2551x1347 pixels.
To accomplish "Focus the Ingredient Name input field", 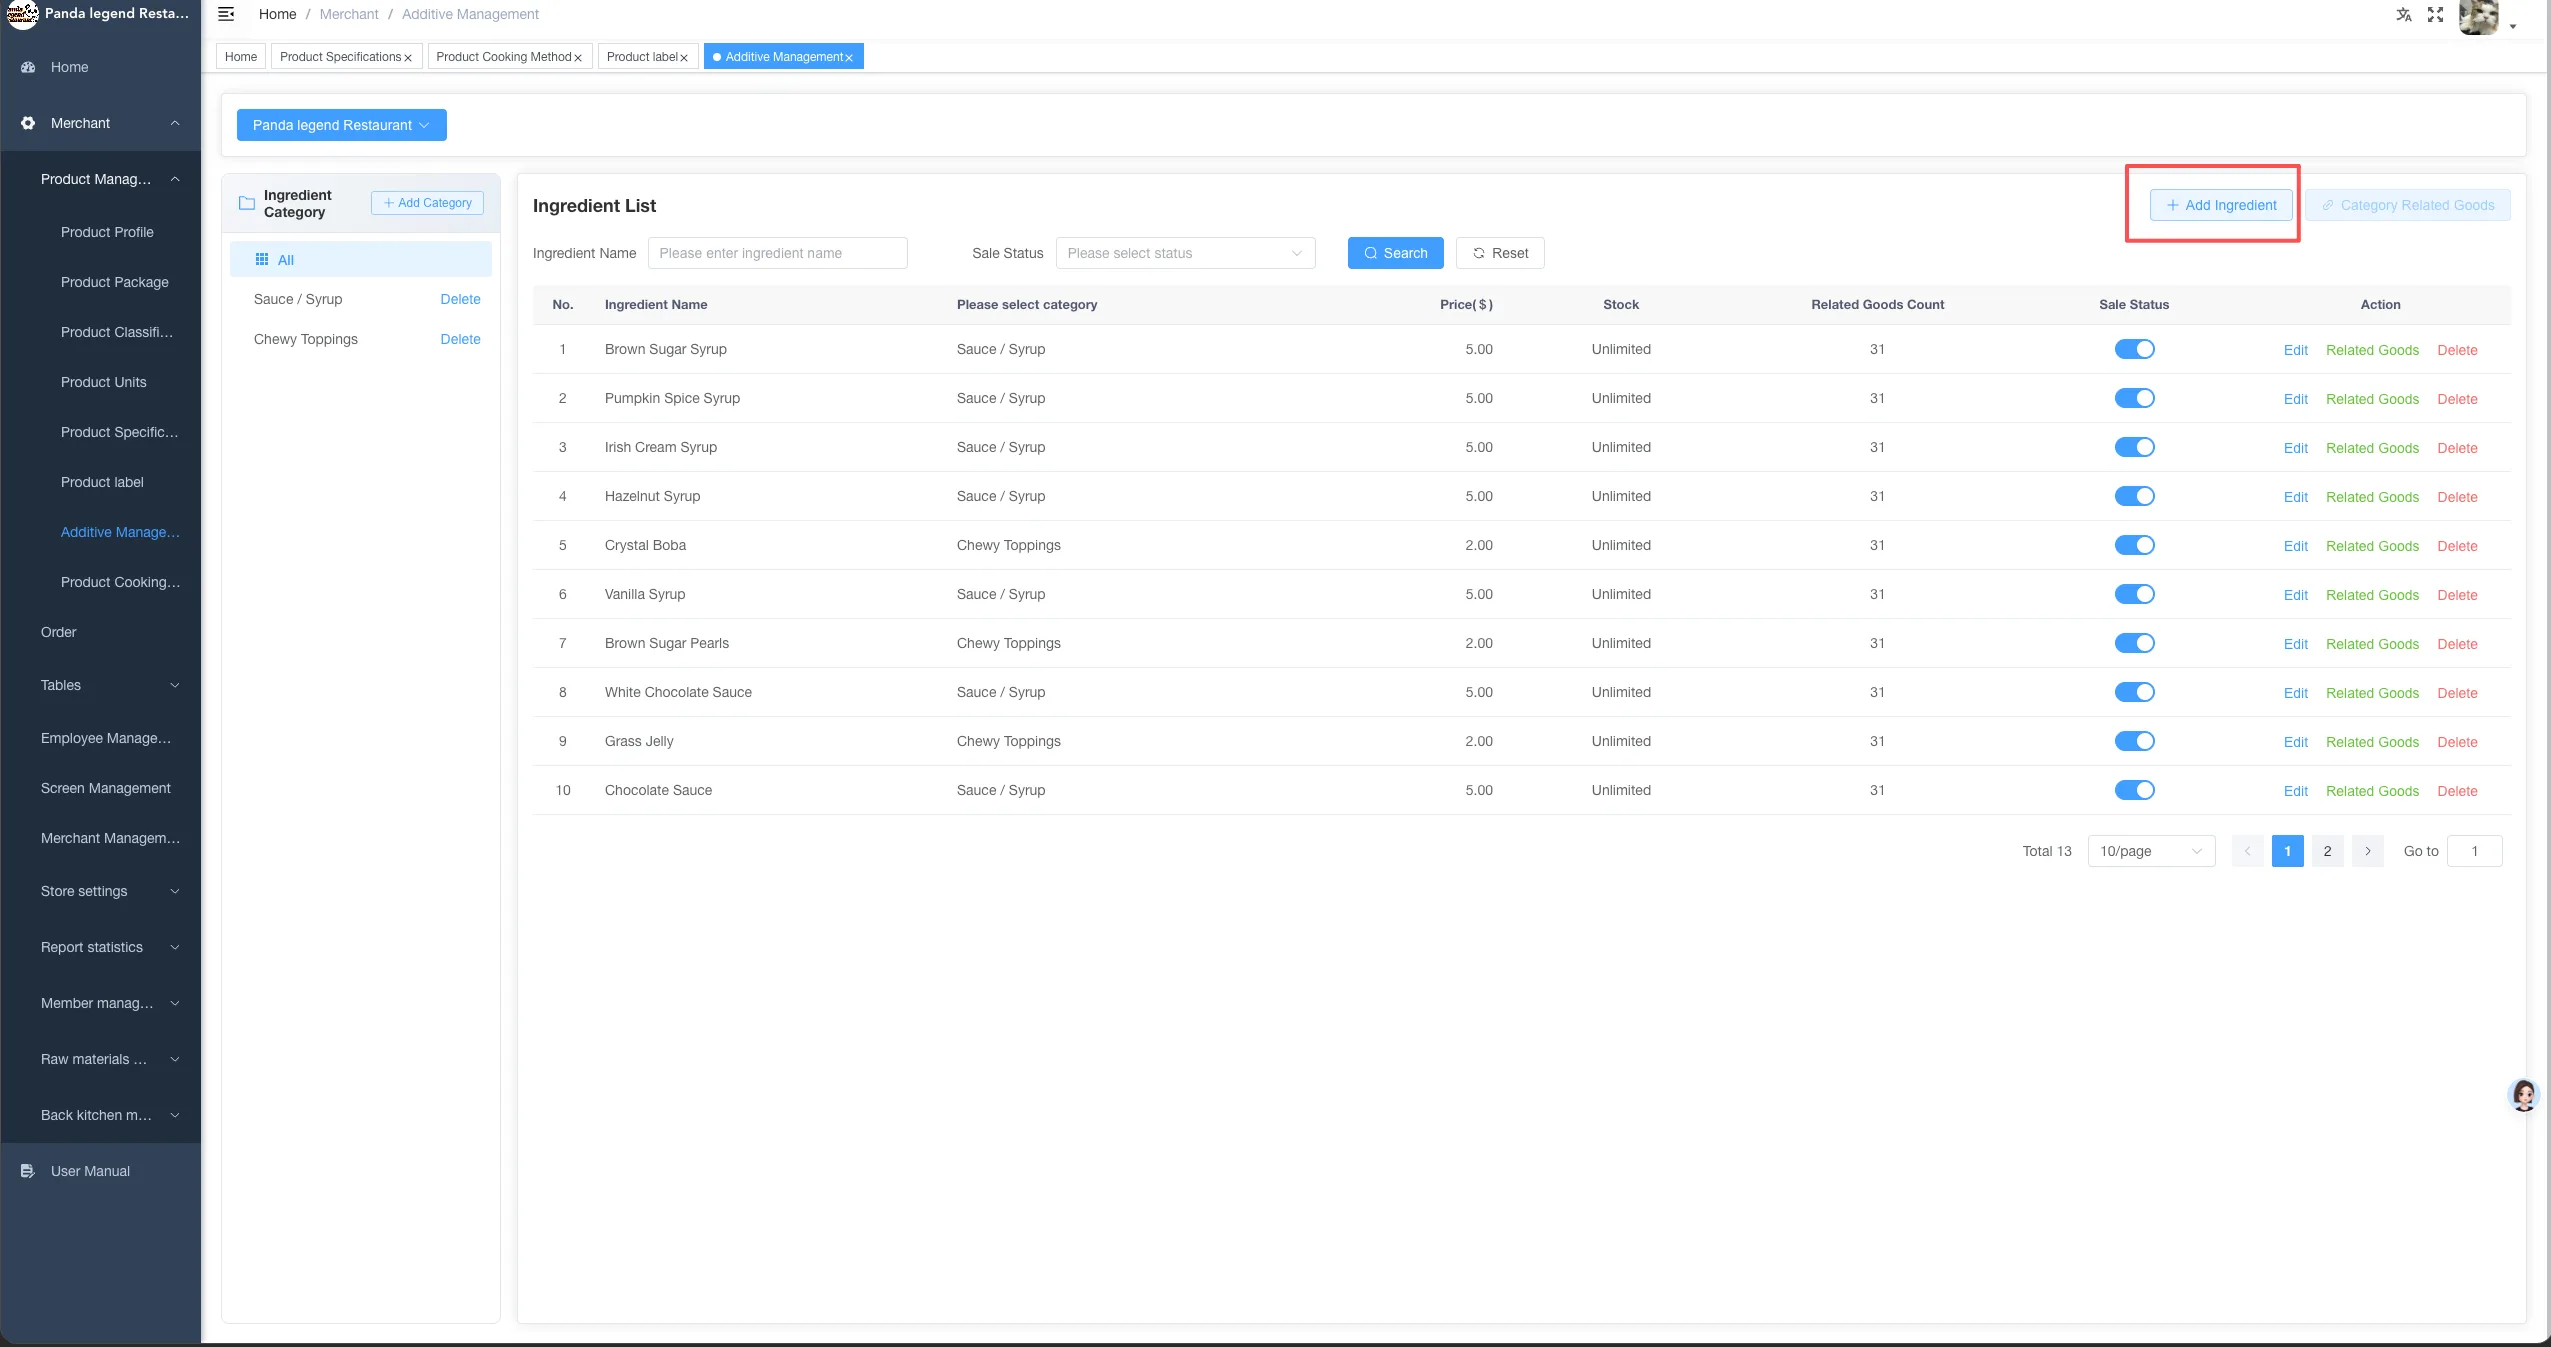I will 778,253.
